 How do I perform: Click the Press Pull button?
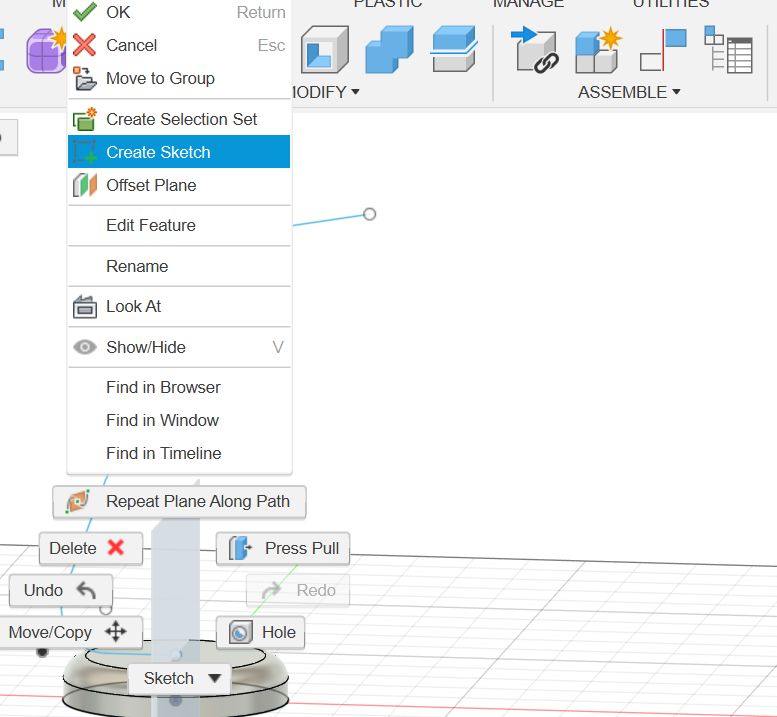coord(283,548)
